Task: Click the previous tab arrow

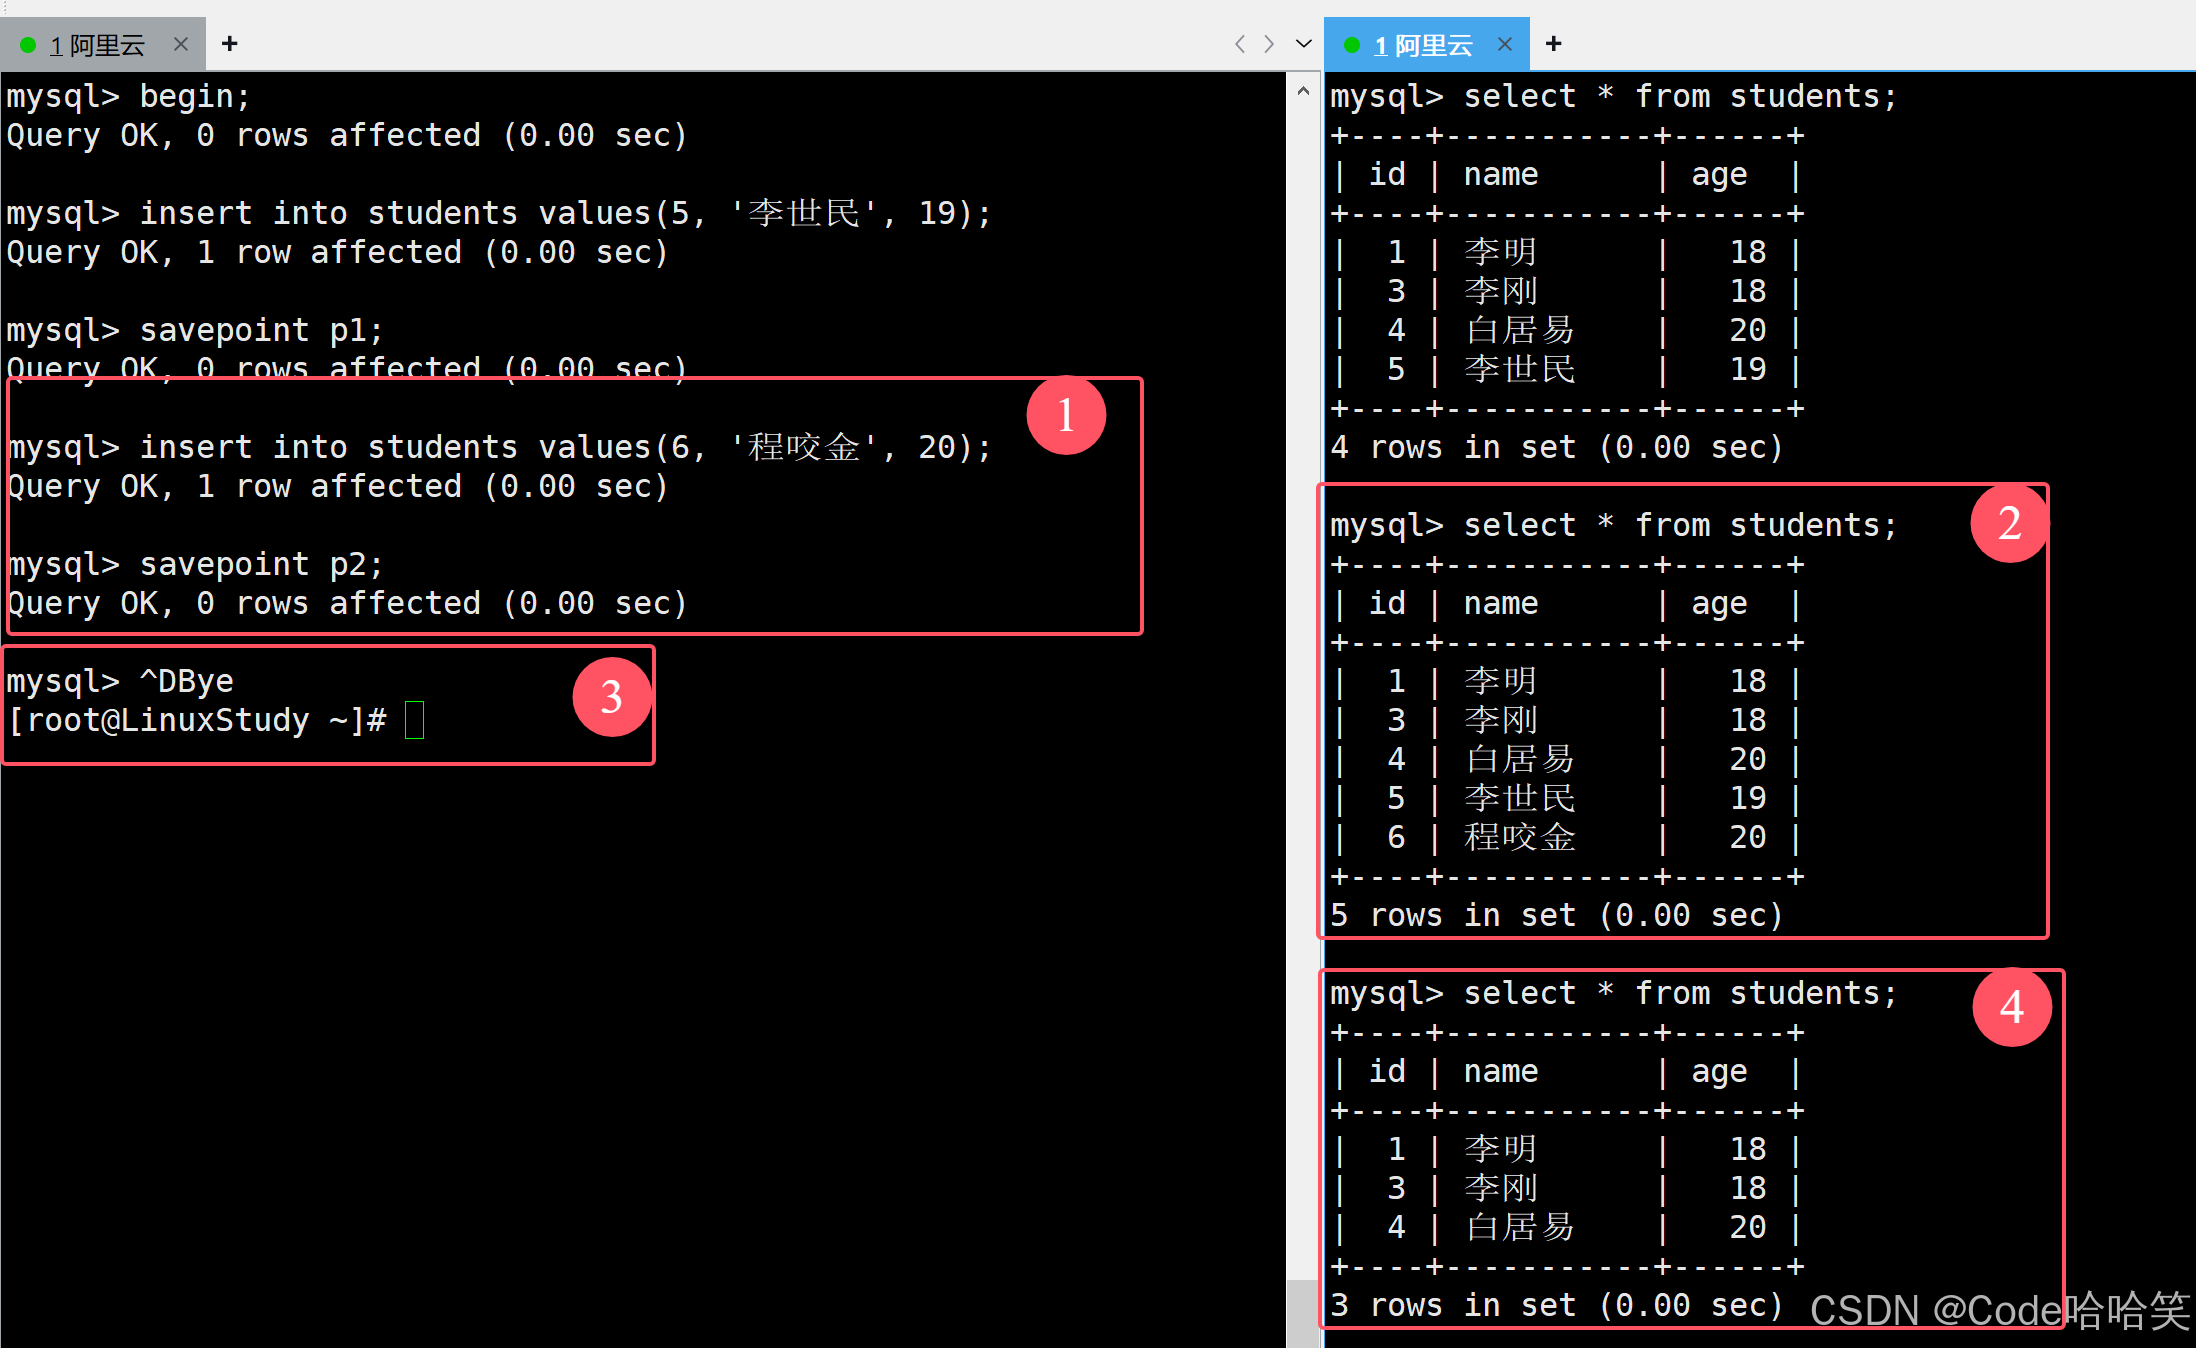Action: pyautogui.click(x=1240, y=44)
